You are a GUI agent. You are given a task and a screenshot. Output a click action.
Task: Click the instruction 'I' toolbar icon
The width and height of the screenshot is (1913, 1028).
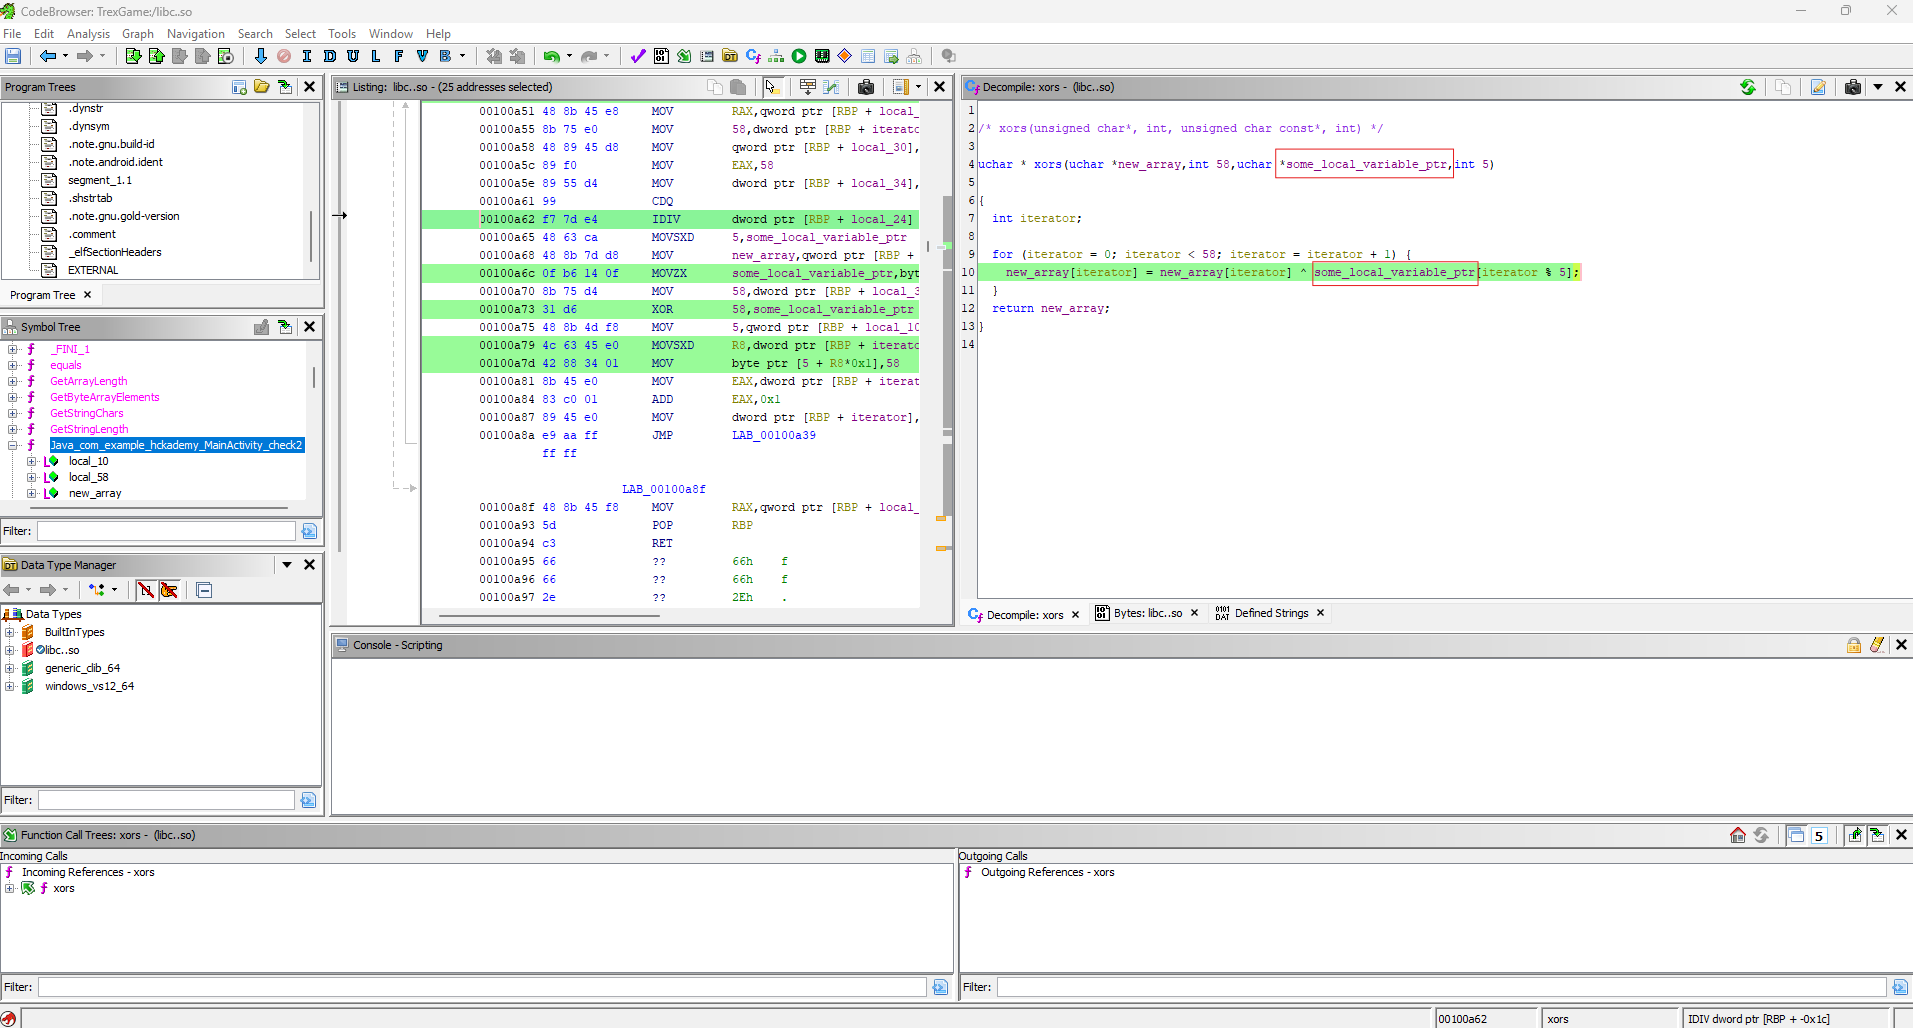point(307,56)
